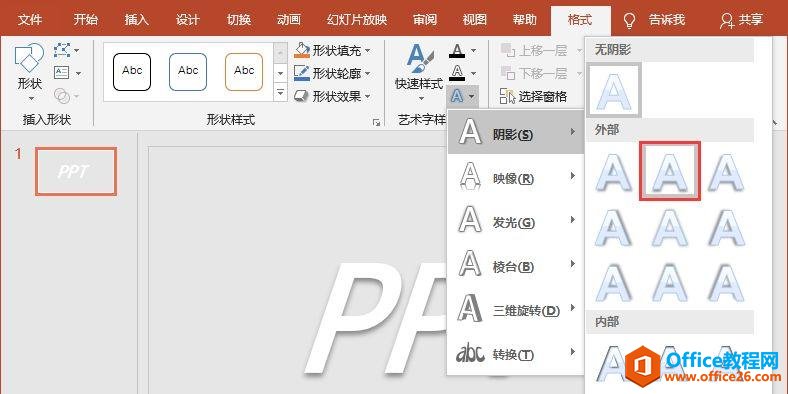Select the red-highlighted outer shadow preset
This screenshot has height=394, width=788.
pos(669,171)
